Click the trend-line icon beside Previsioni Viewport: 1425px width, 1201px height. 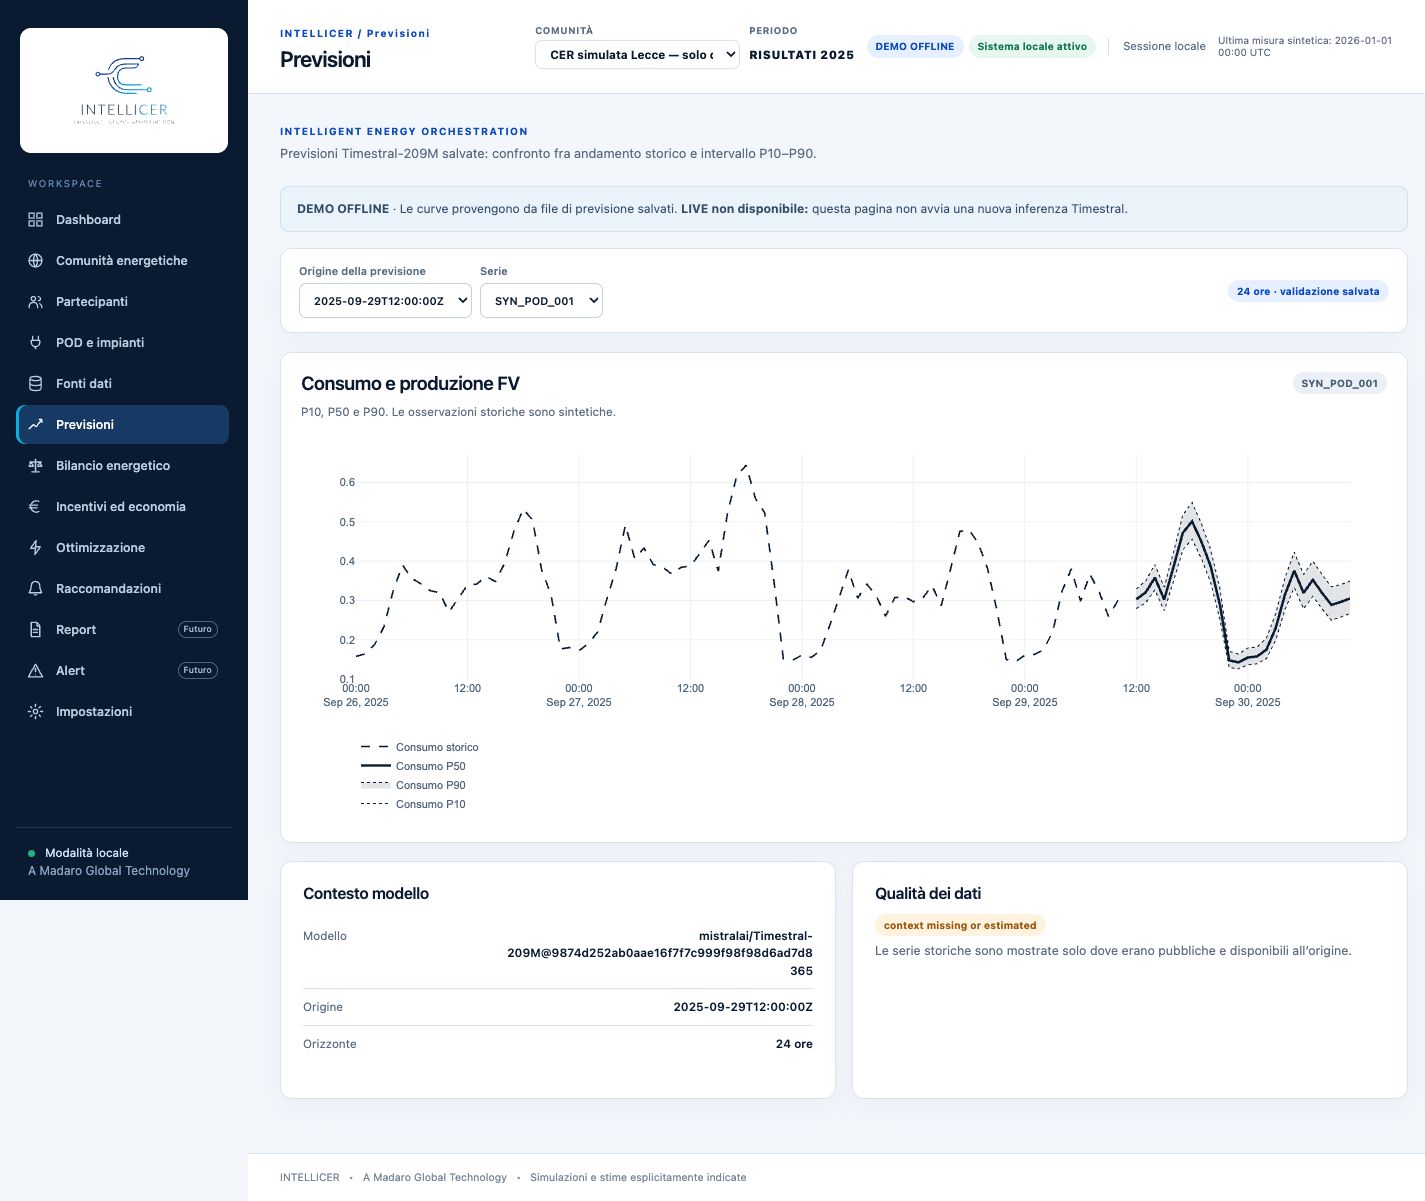pyautogui.click(x=36, y=425)
